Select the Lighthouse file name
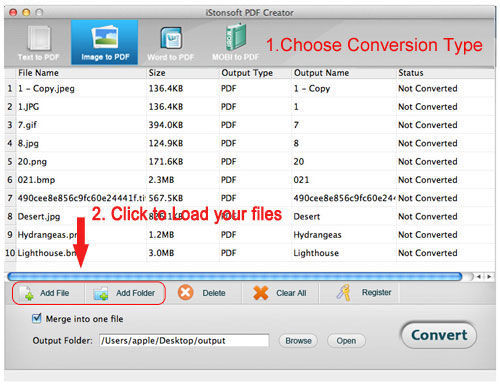500x386 pixels. (x=46, y=253)
